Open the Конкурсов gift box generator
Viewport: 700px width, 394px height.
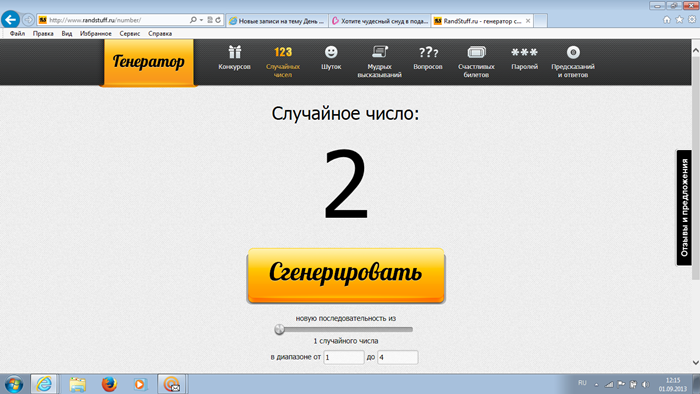point(234,58)
